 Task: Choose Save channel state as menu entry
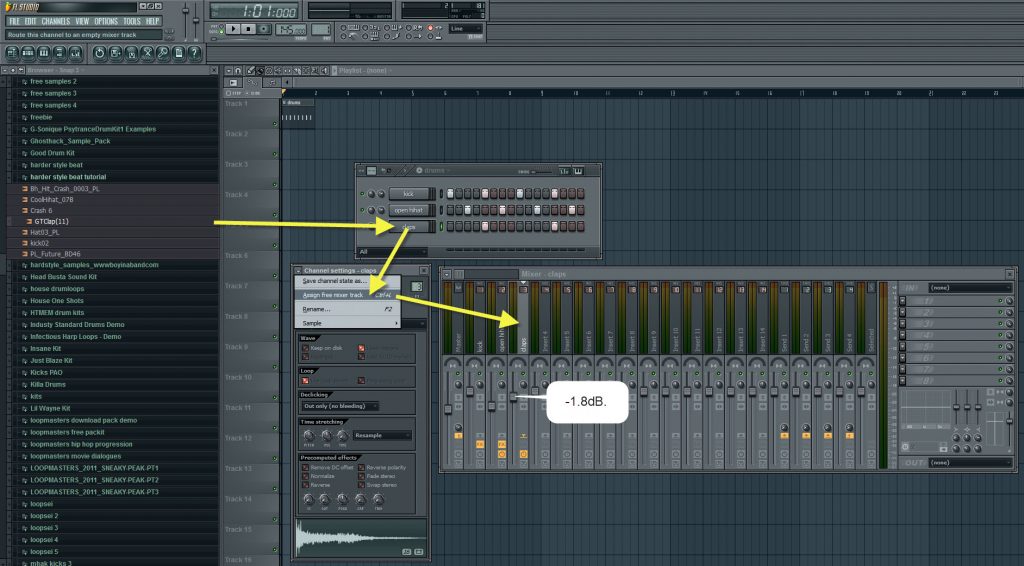click(x=347, y=281)
